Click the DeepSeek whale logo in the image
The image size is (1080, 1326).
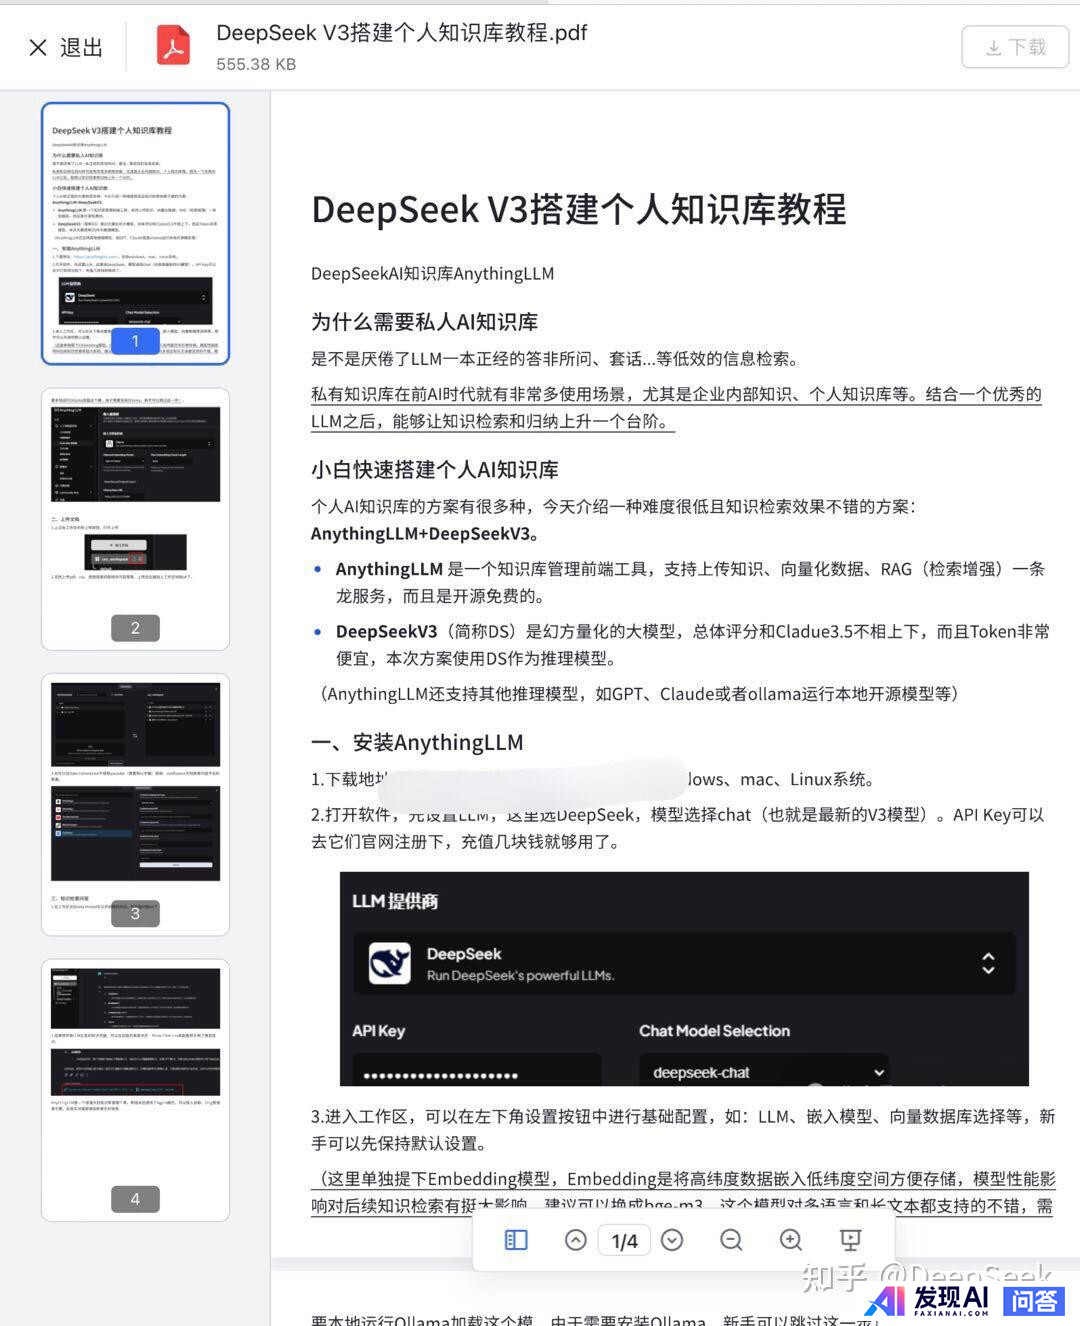point(390,964)
